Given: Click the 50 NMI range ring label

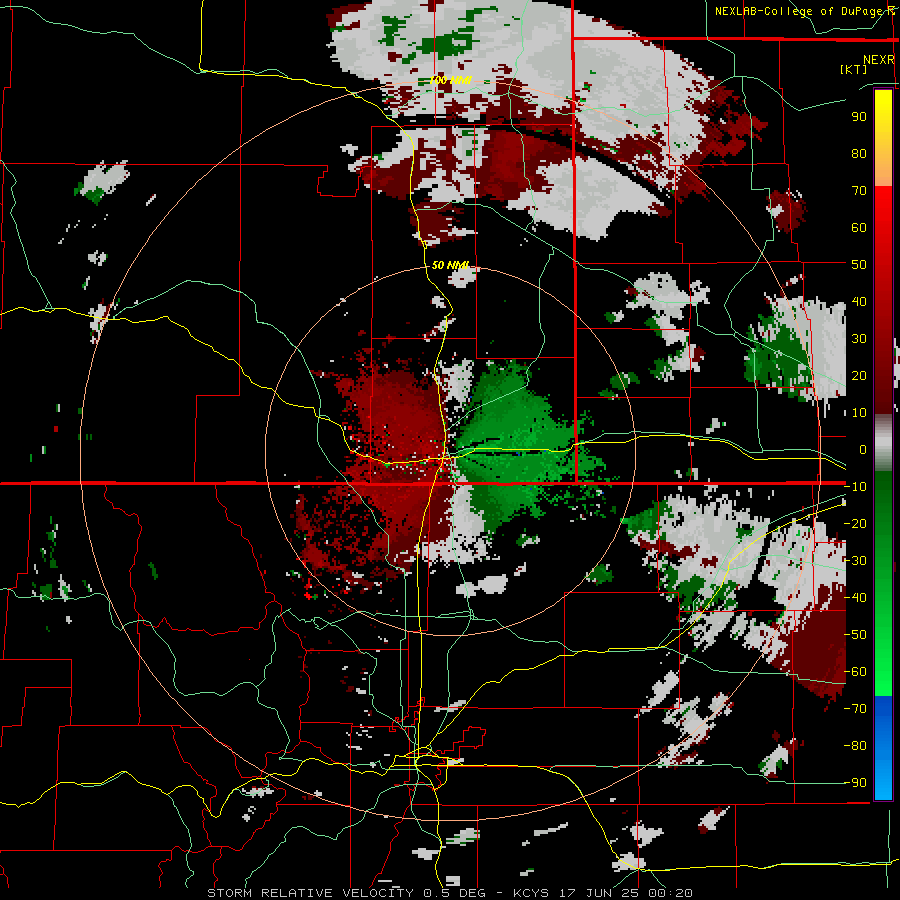Looking at the screenshot, I should coord(450,265).
